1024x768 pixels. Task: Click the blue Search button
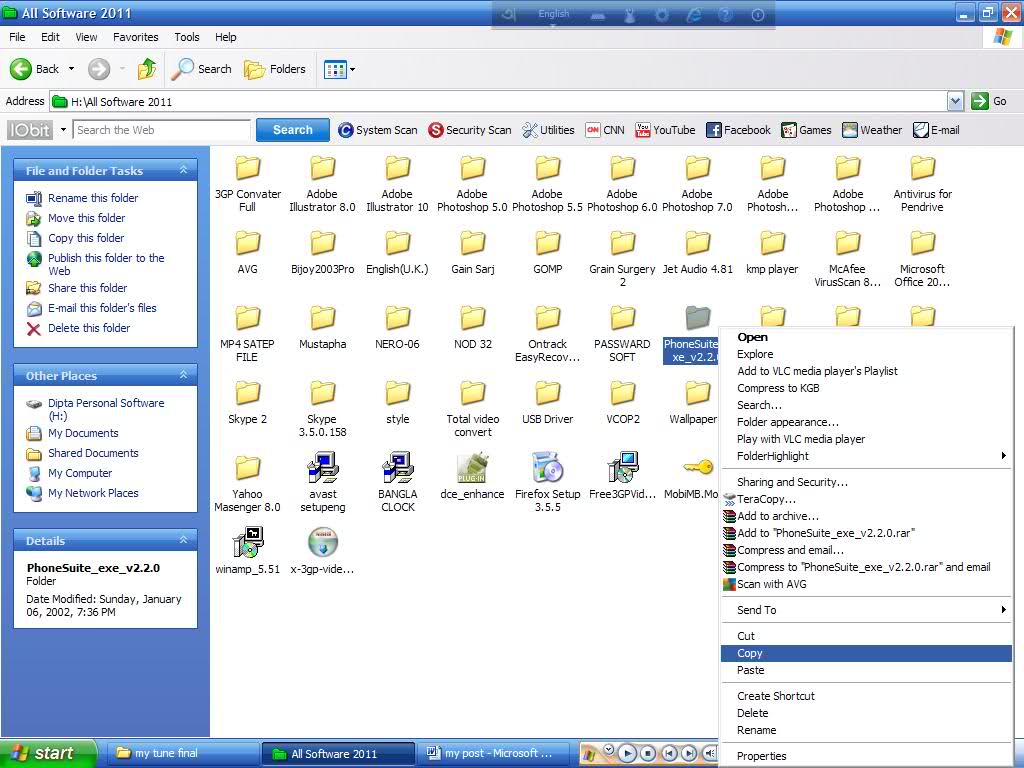(292, 130)
